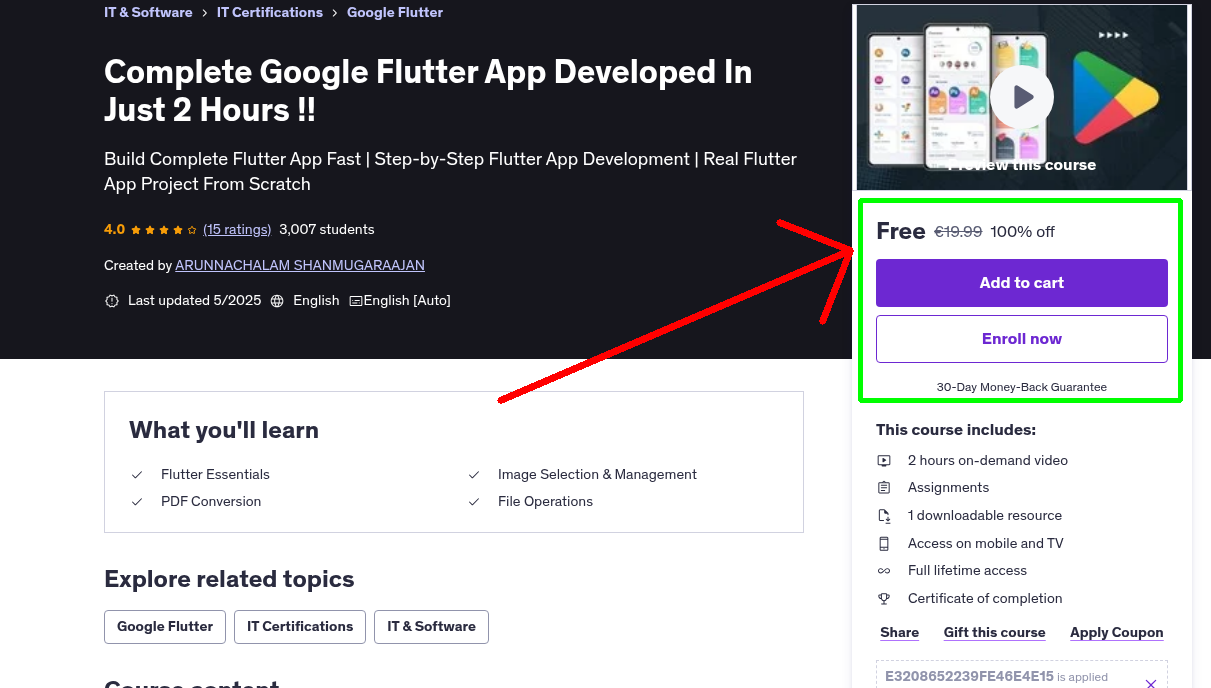Click the closed captions icon beside English [Auto]

[x=355, y=301]
